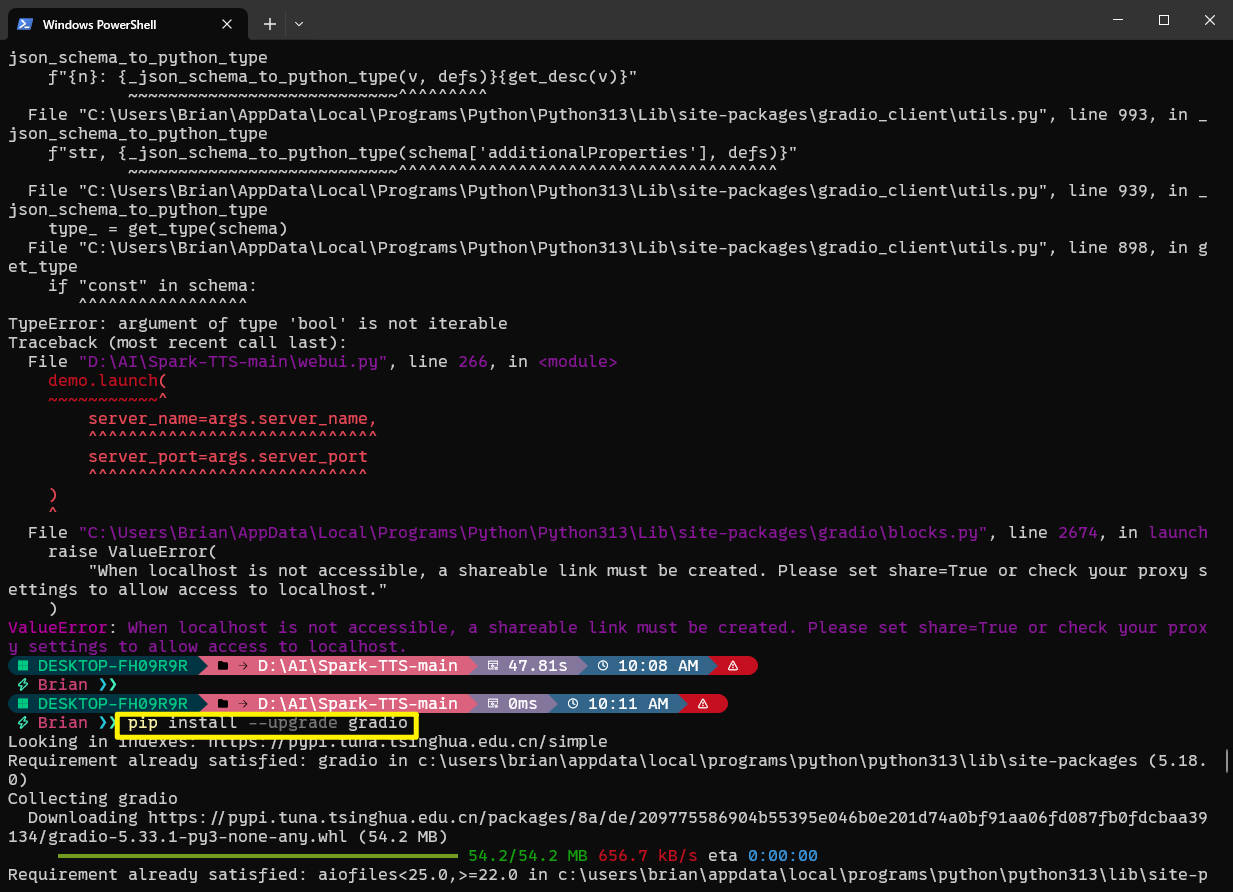Image resolution: width=1233 pixels, height=892 pixels.
Task: Click line number '266' in traceback
Action: tap(473, 362)
